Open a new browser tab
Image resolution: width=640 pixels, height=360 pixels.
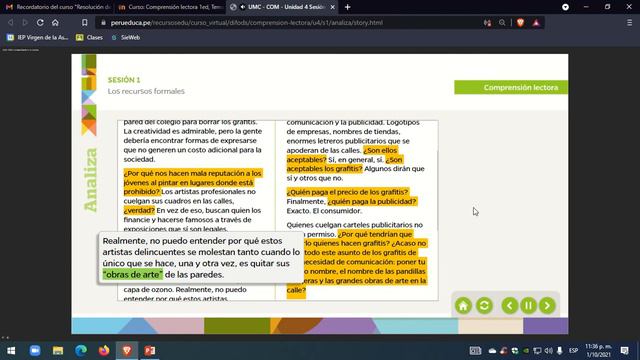pyautogui.click(x=347, y=7)
